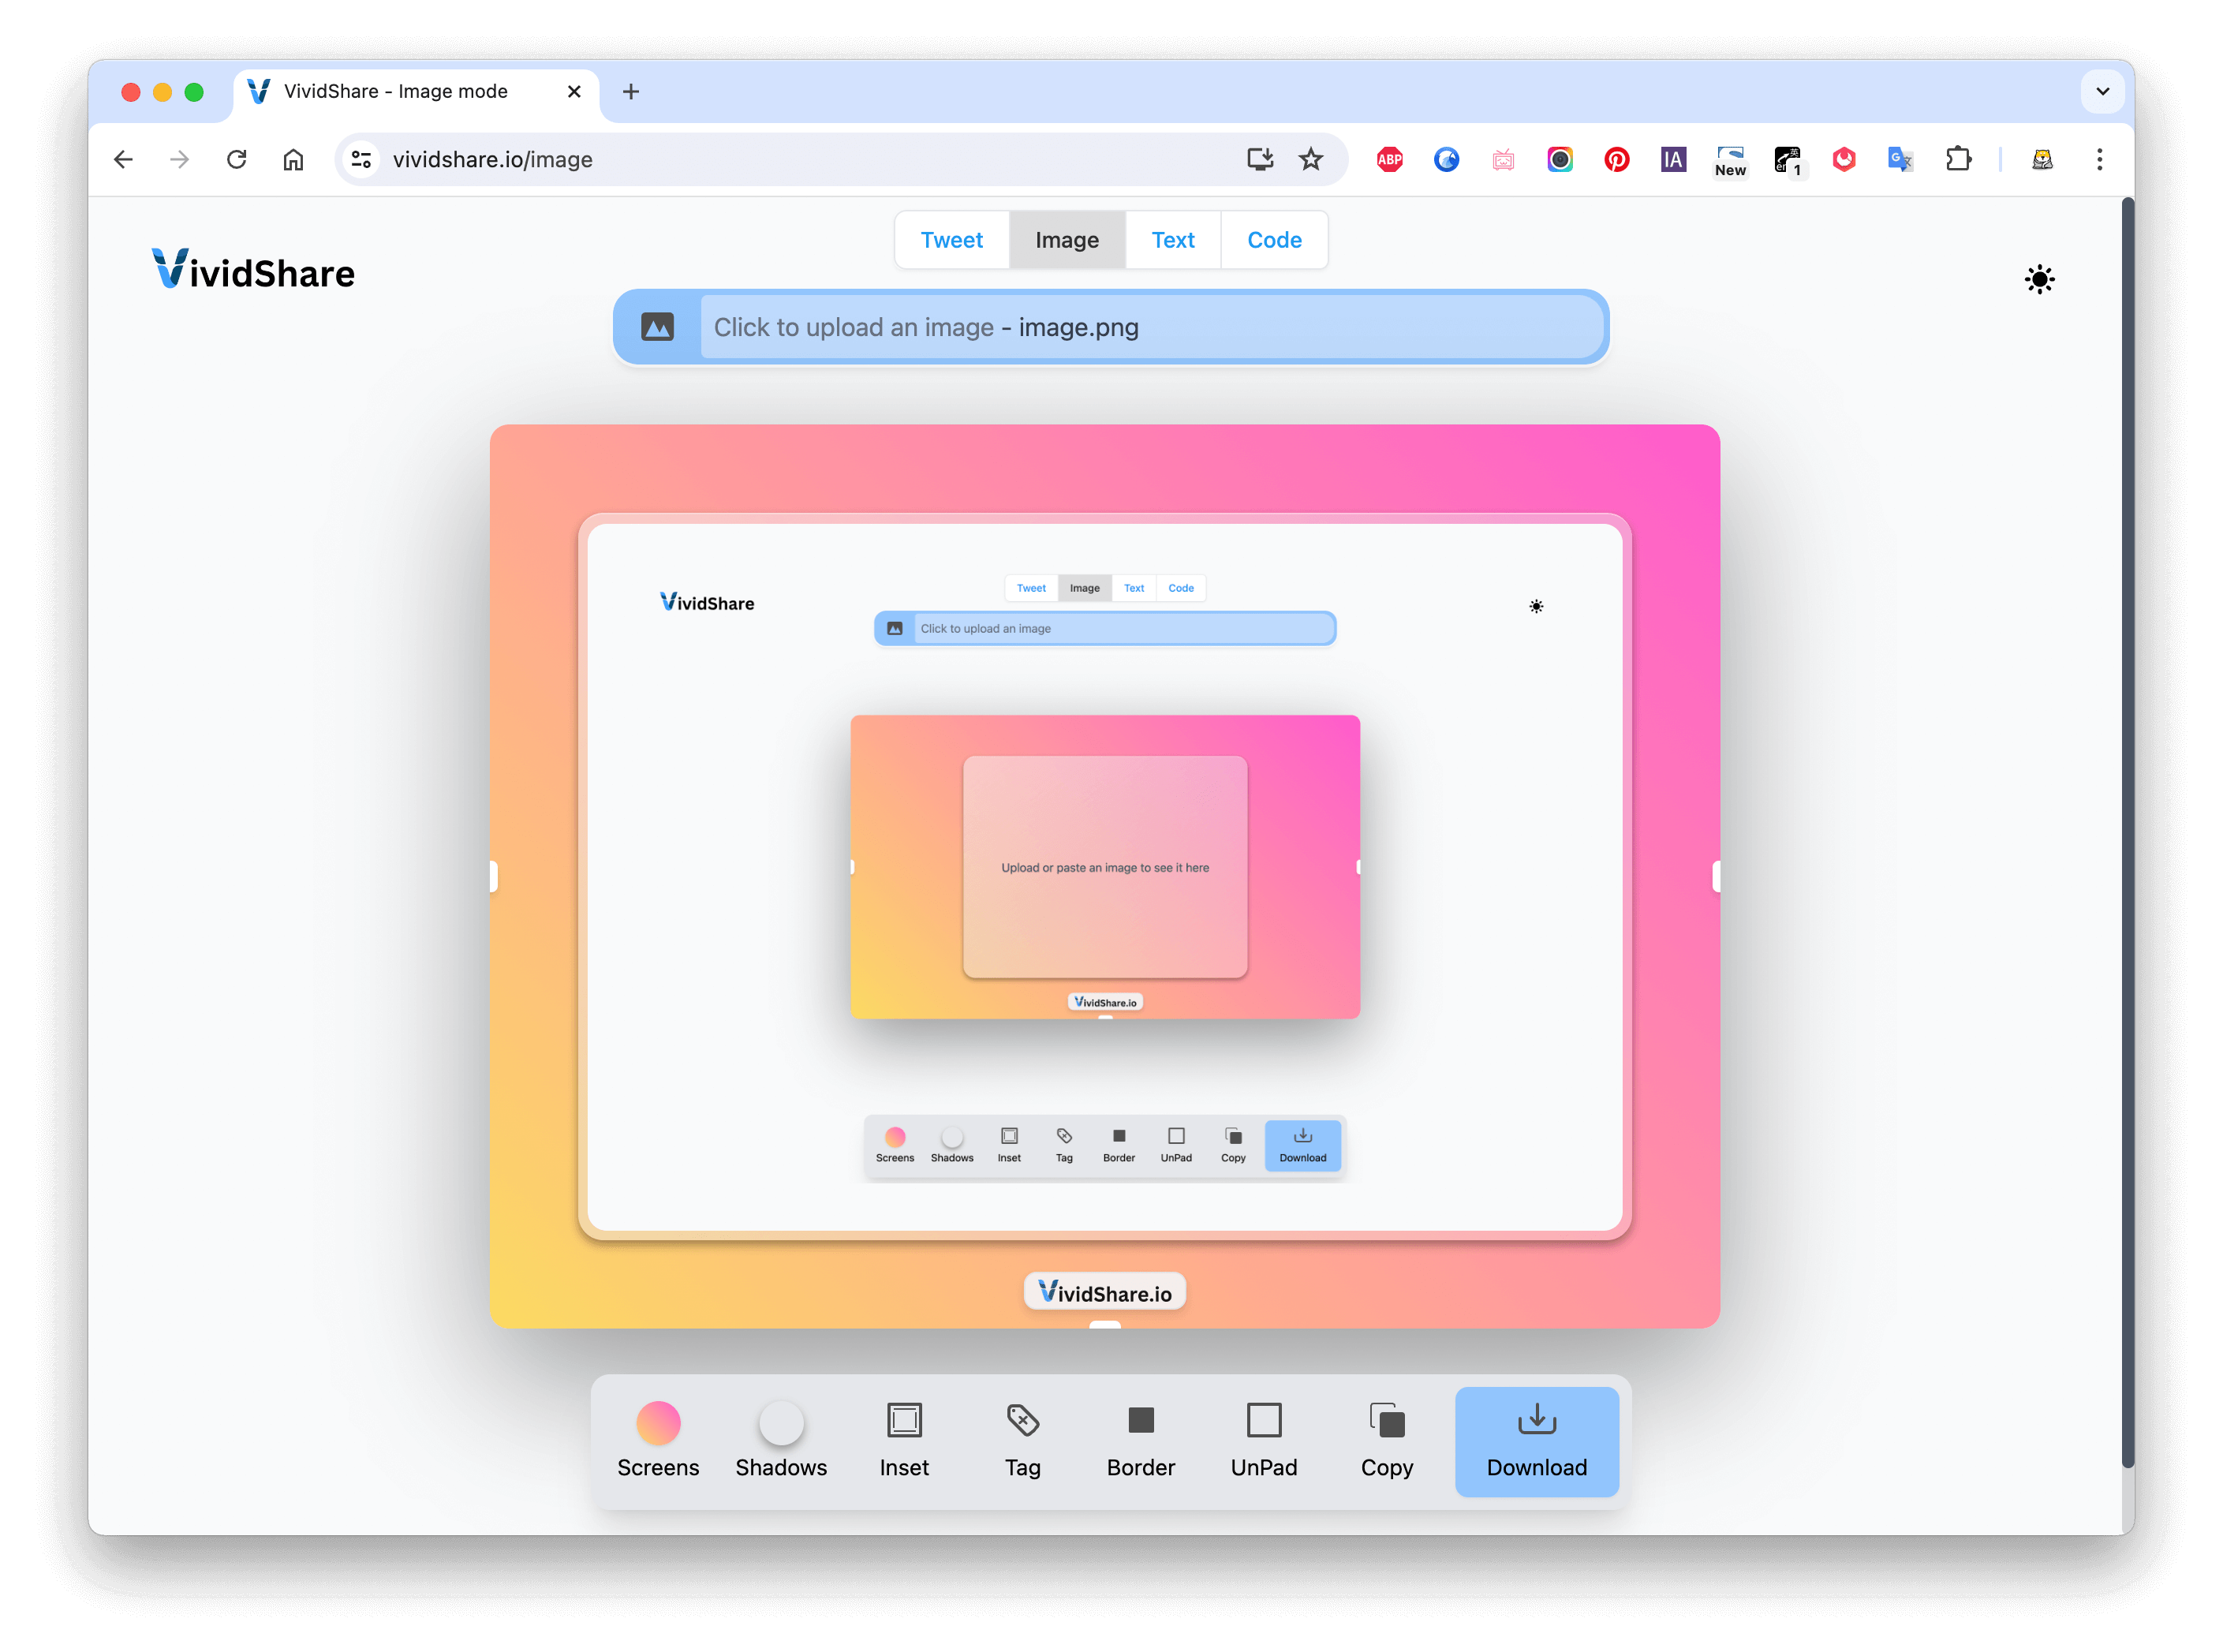
Task: Open the pink TV extension
Action: point(1503,159)
